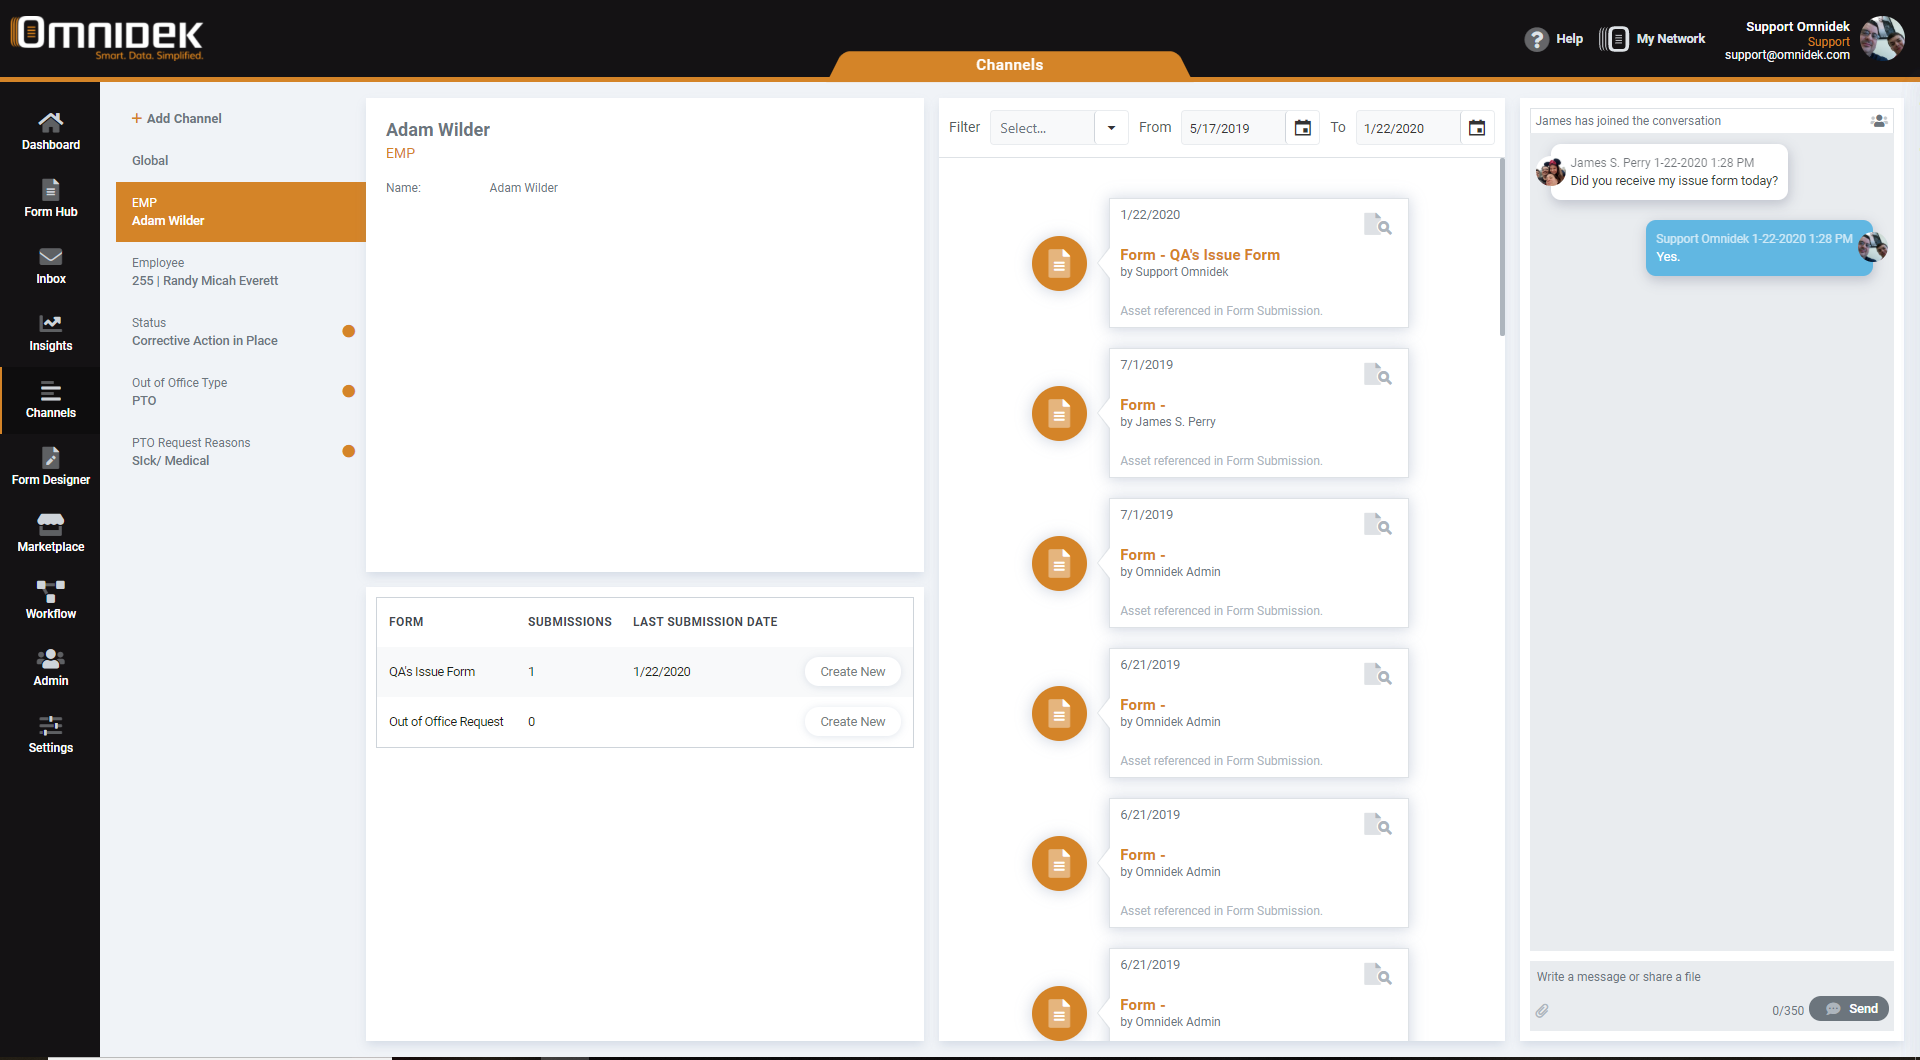The height and width of the screenshot is (1060, 1920).
Task: Preview the 7/1/2019 James S. Perry submission
Action: point(1378,374)
